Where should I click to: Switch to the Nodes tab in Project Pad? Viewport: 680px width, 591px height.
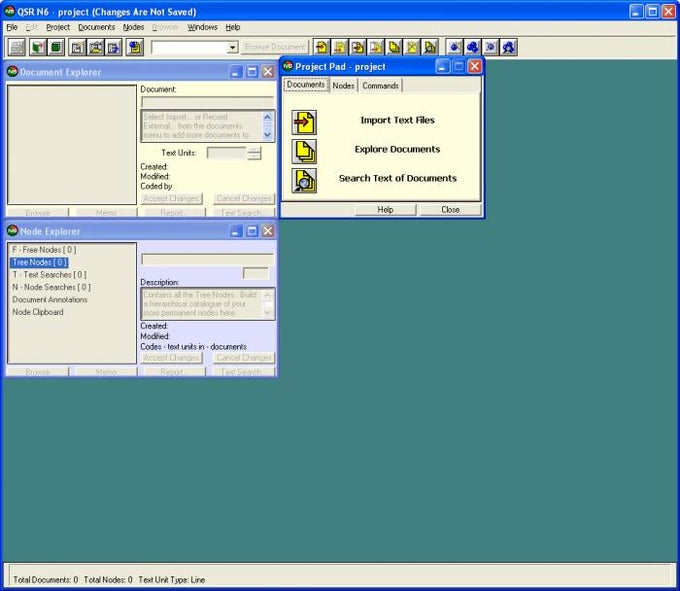coord(343,86)
